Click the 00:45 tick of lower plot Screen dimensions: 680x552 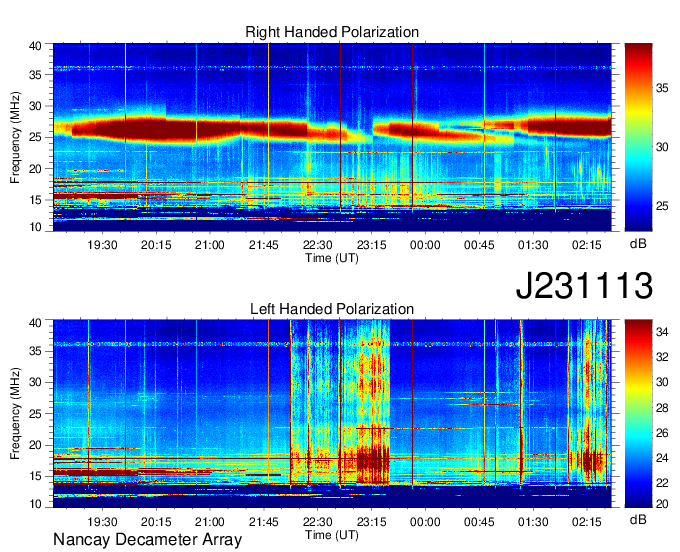click(479, 522)
